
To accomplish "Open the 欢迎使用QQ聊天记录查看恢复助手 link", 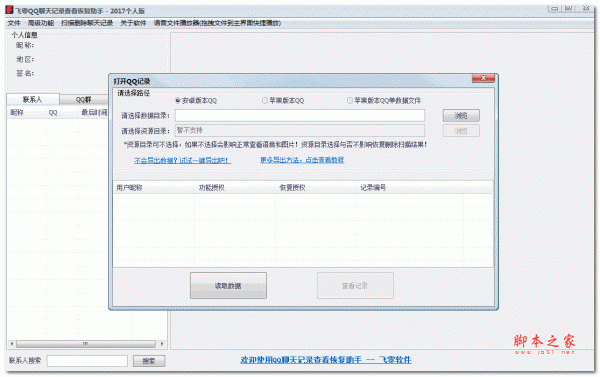I will [326, 360].
